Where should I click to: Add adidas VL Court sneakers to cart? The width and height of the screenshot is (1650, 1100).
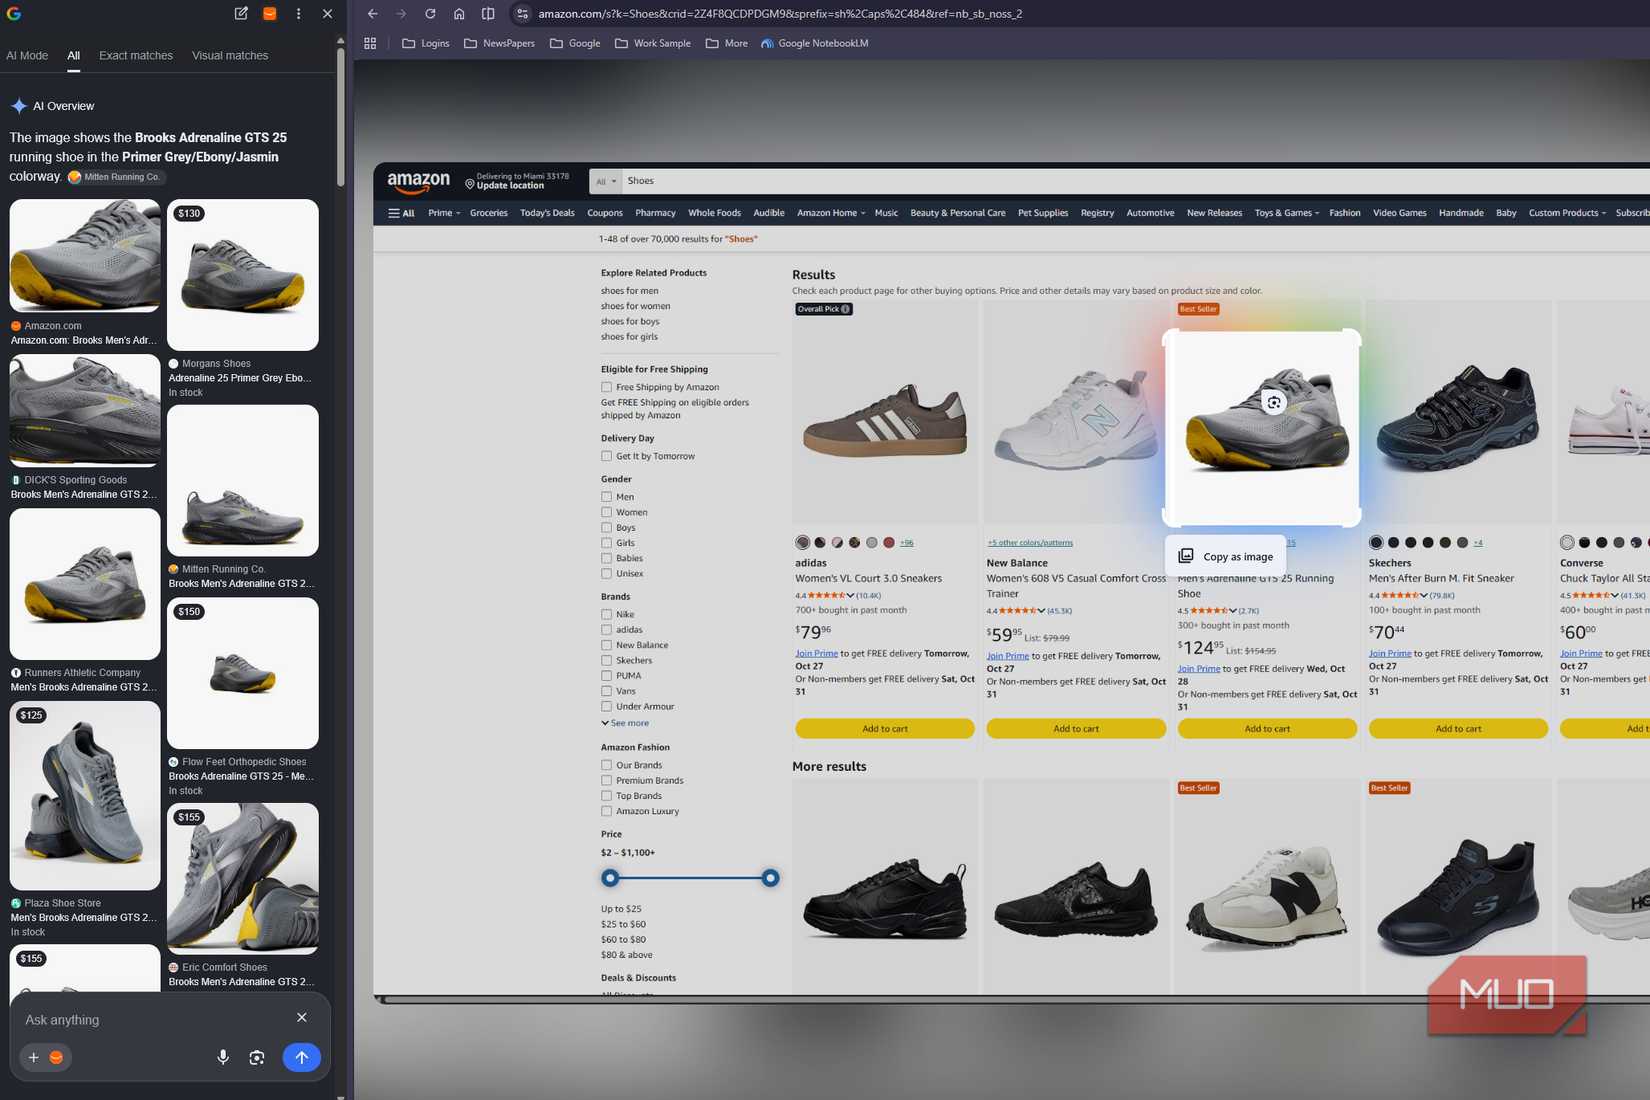click(885, 729)
